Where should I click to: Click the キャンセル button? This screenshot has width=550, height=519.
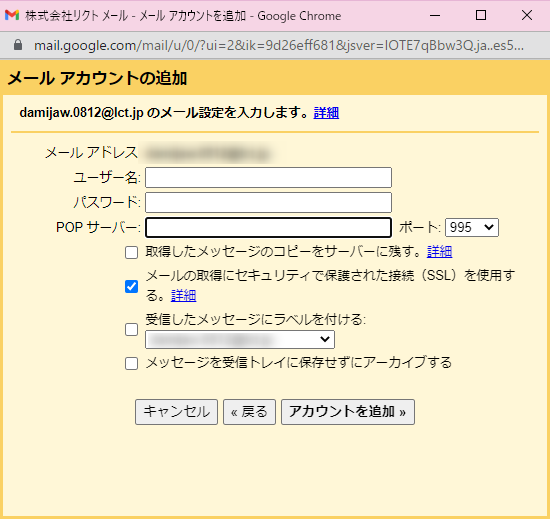point(176,412)
